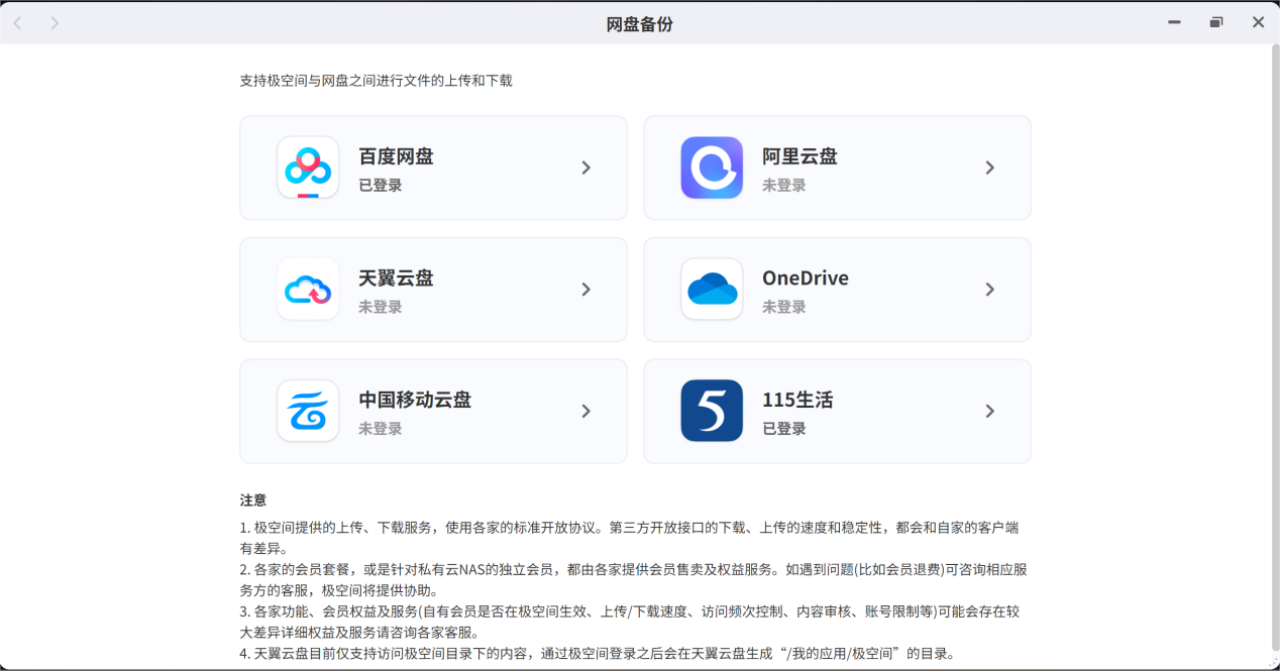Go forward with the right arrow
1280x671 pixels.
coord(54,22)
